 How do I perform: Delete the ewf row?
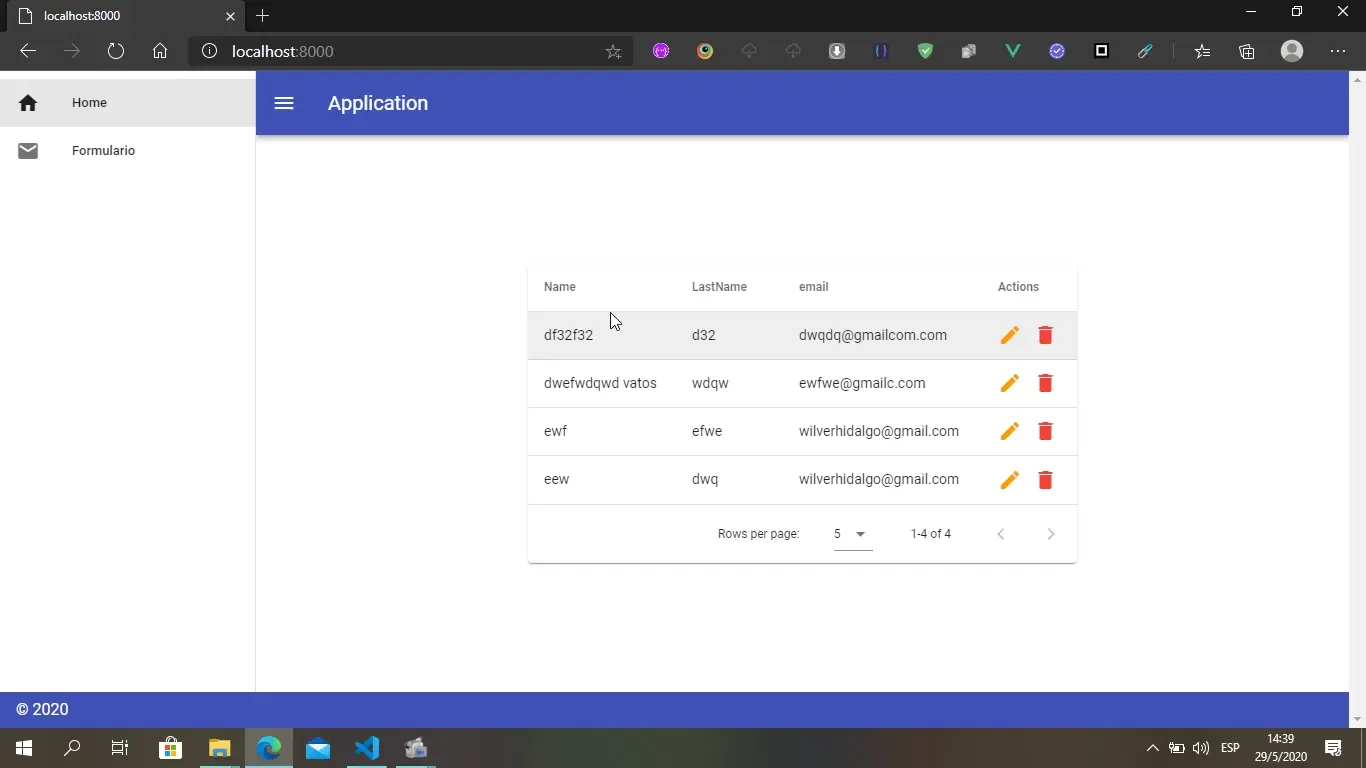click(x=1045, y=431)
